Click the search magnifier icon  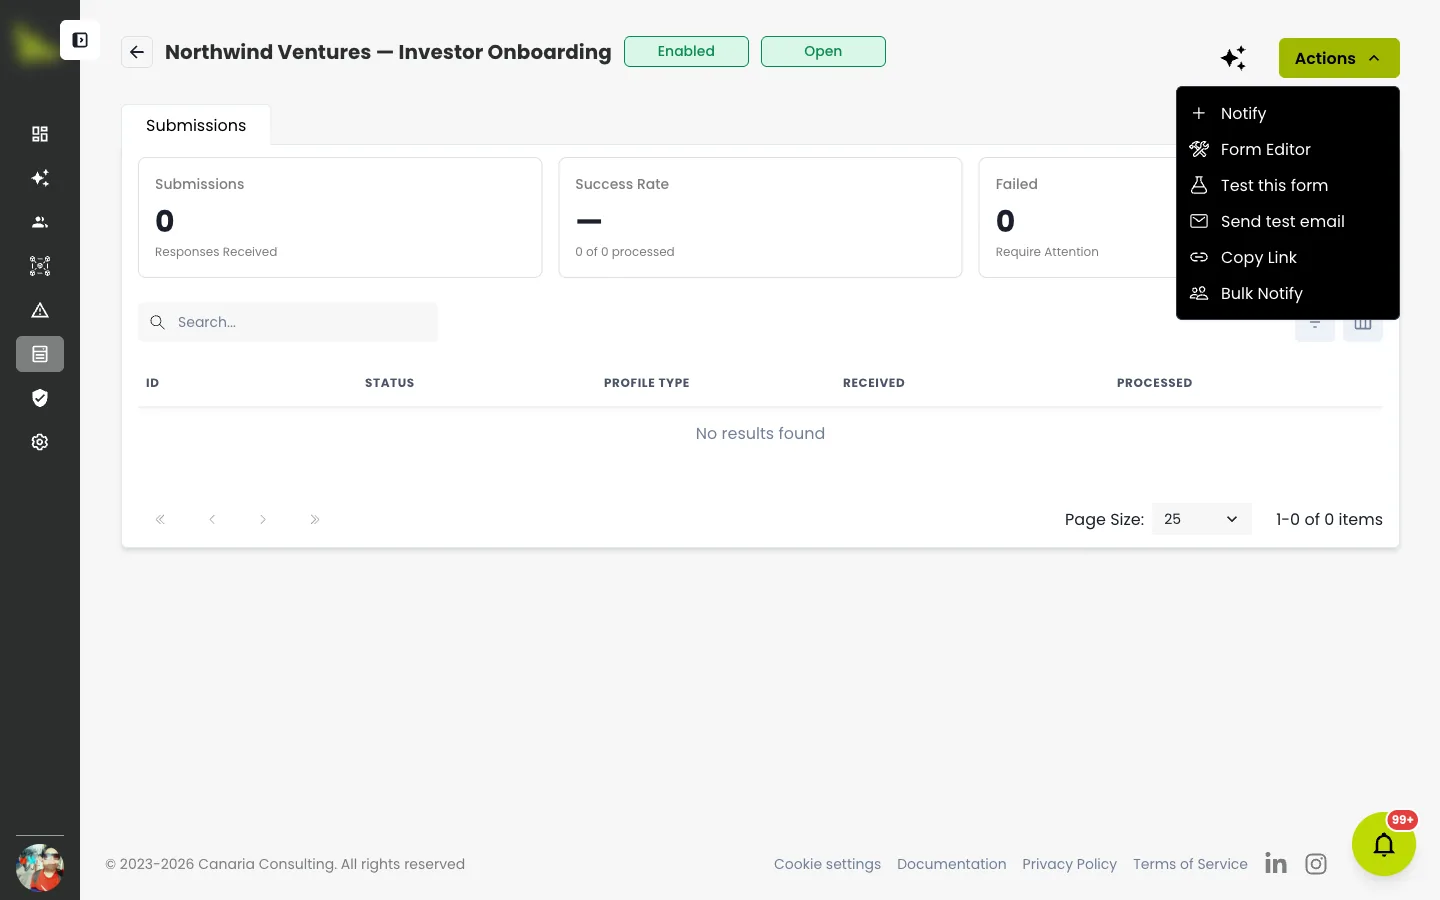[x=157, y=322]
